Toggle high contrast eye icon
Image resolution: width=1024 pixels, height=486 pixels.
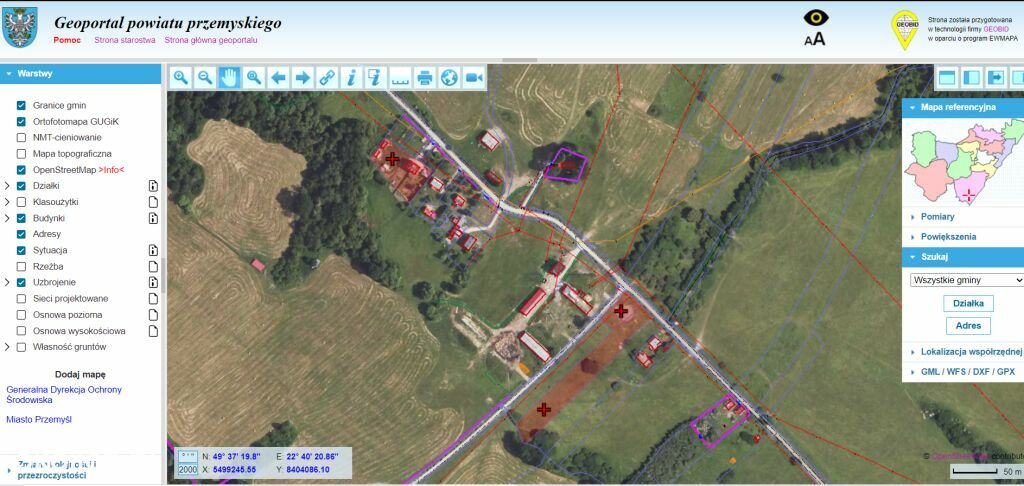click(x=816, y=18)
